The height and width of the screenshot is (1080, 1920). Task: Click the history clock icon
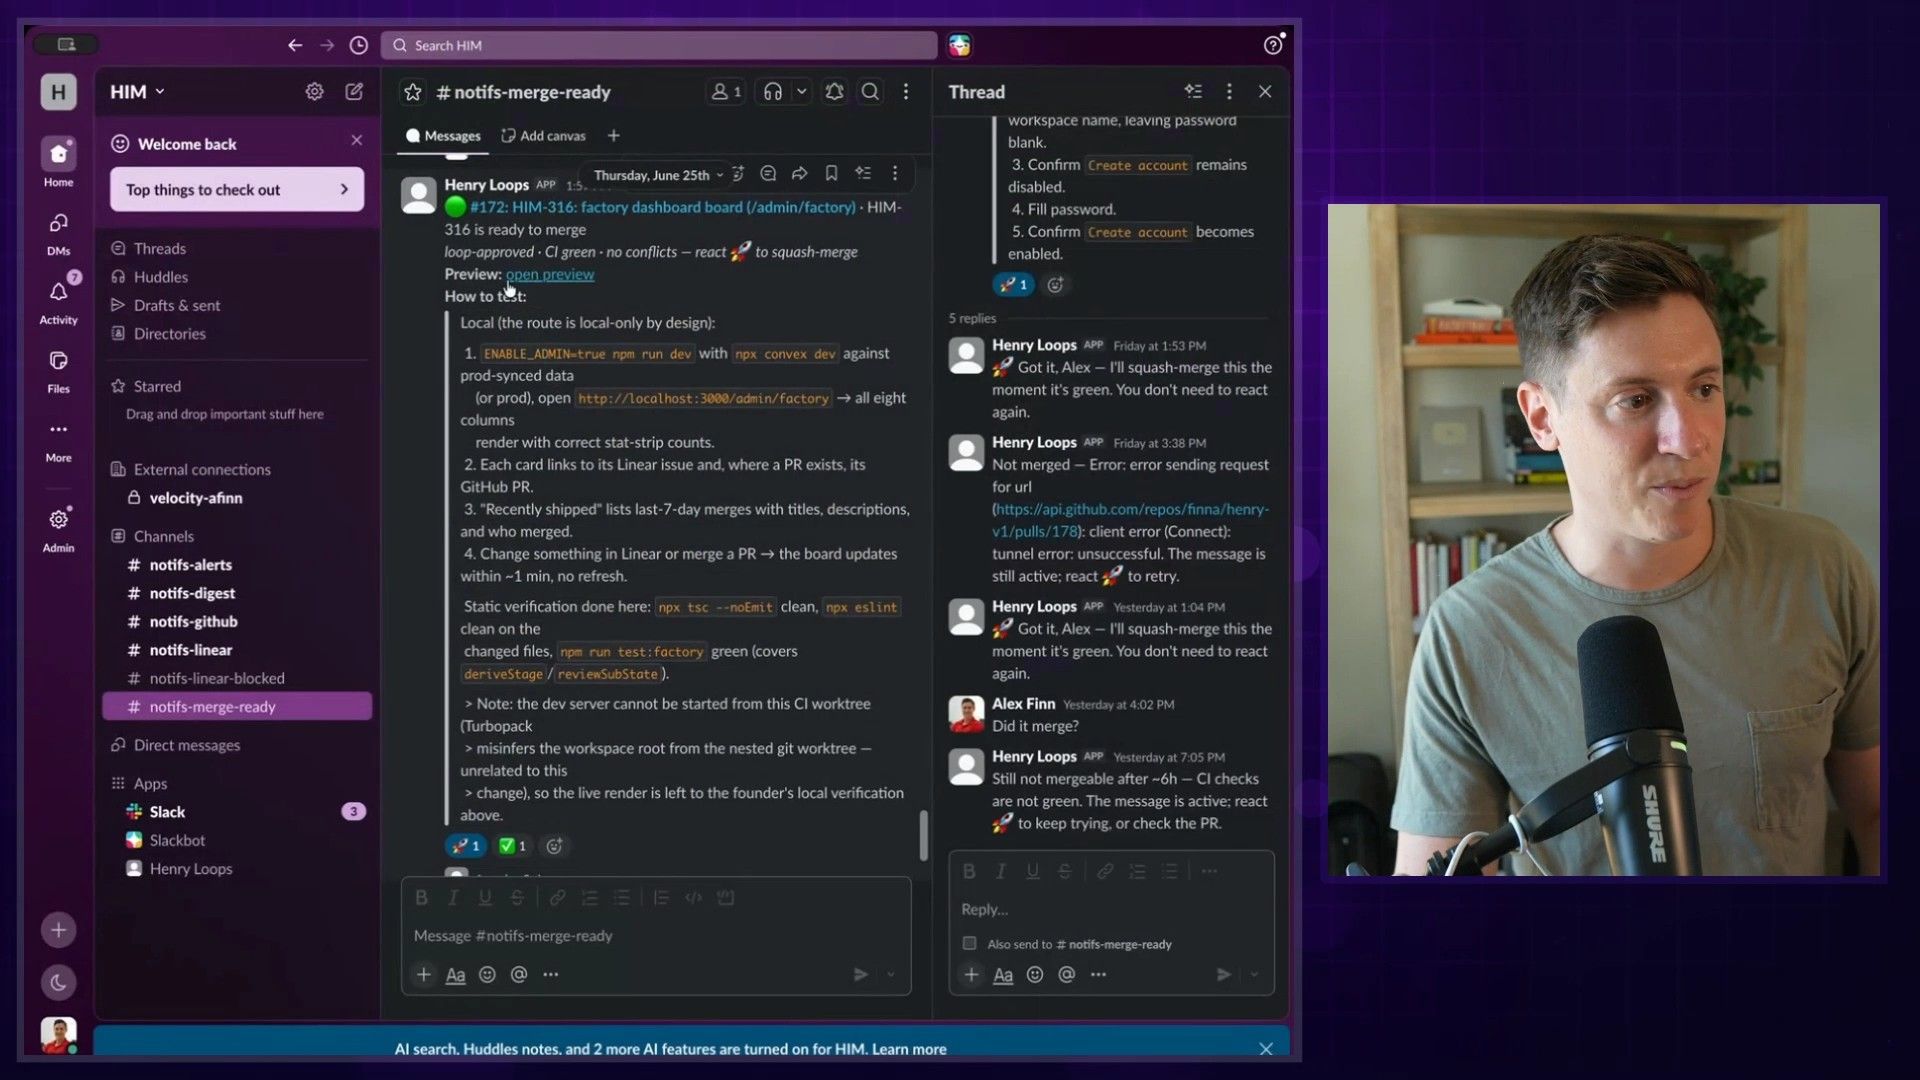pyautogui.click(x=359, y=45)
